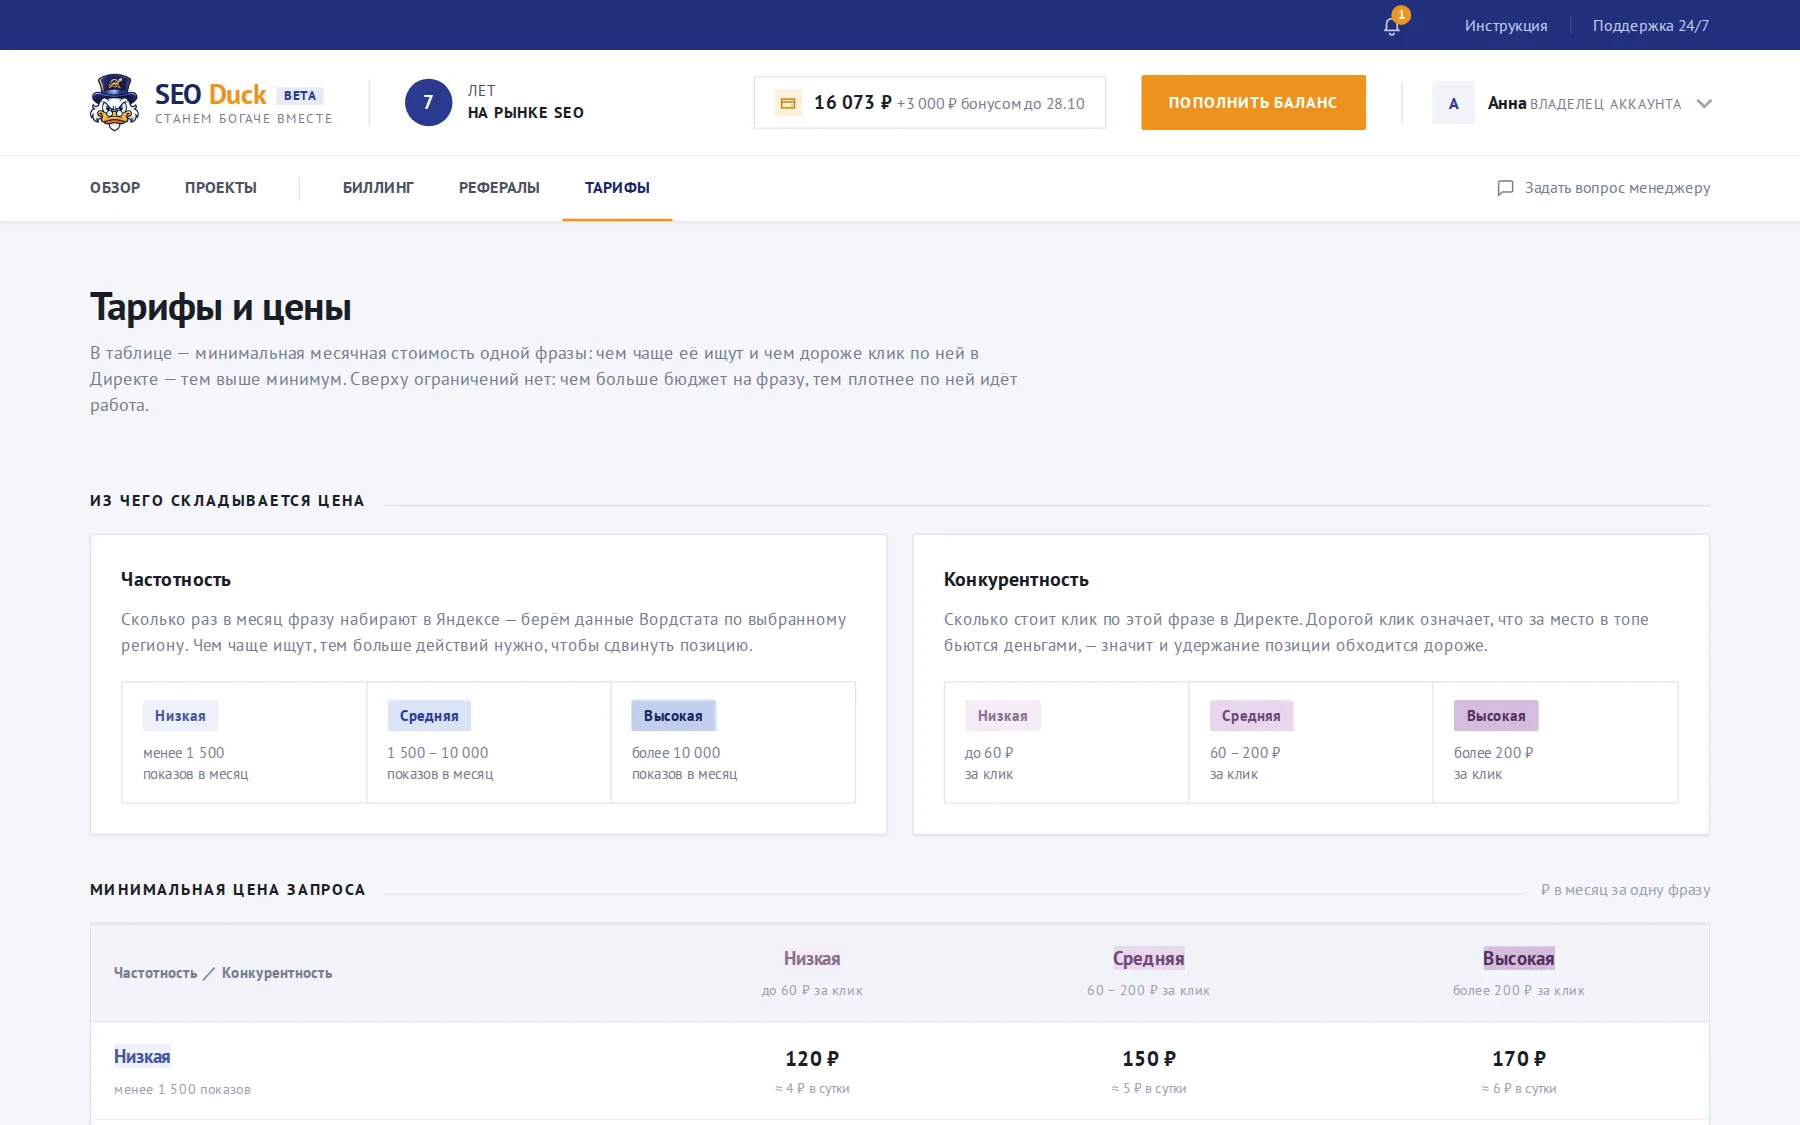Image resolution: width=1800 pixels, height=1125 pixels.
Task: Click the SEO Duck mascot logo
Action: (114, 102)
